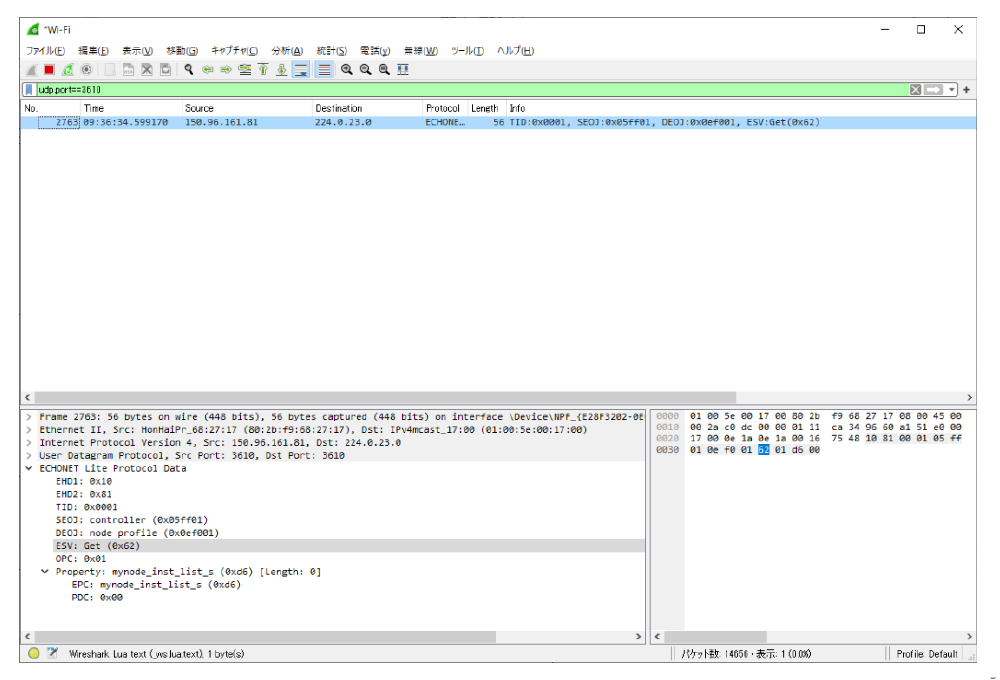Screen dimensions: 1000x680
Task: Go forward to next packet in history
Action: click(226, 70)
